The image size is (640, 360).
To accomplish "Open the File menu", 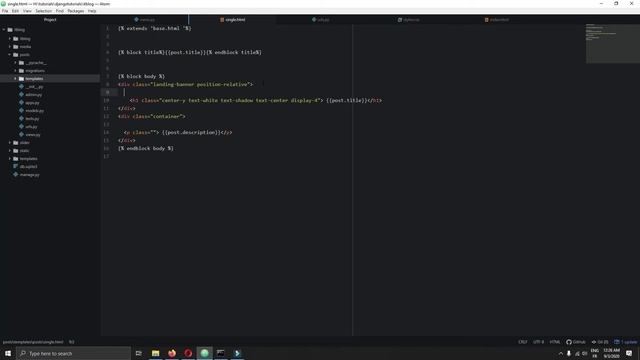I will coord(5,11).
